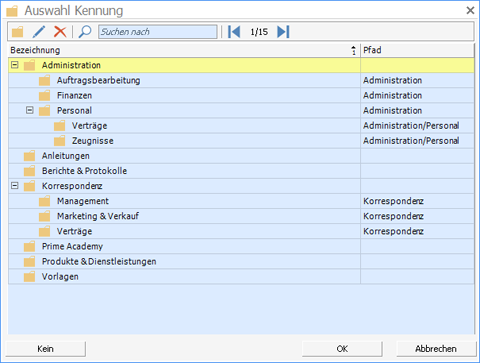Click the Suchen nach search field

[158, 32]
